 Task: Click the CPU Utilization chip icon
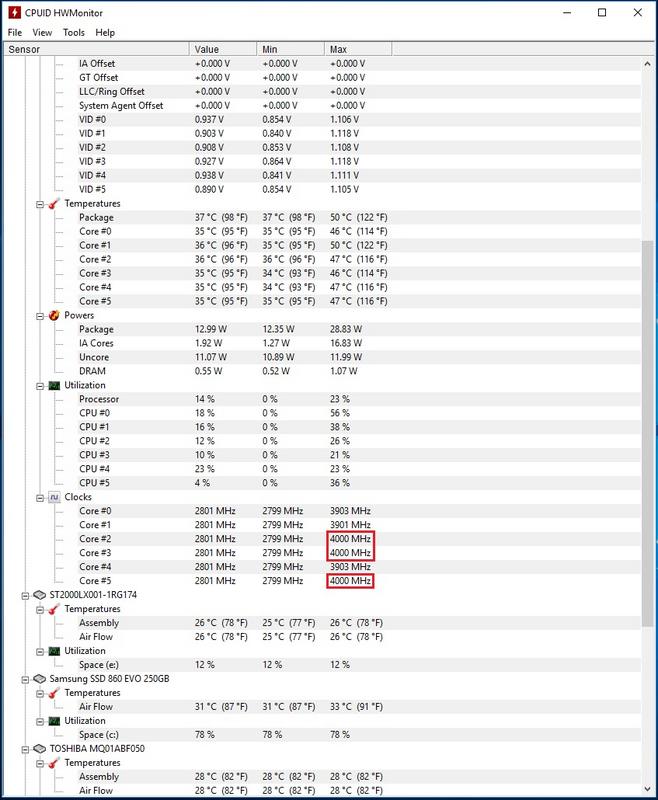(x=54, y=386)
